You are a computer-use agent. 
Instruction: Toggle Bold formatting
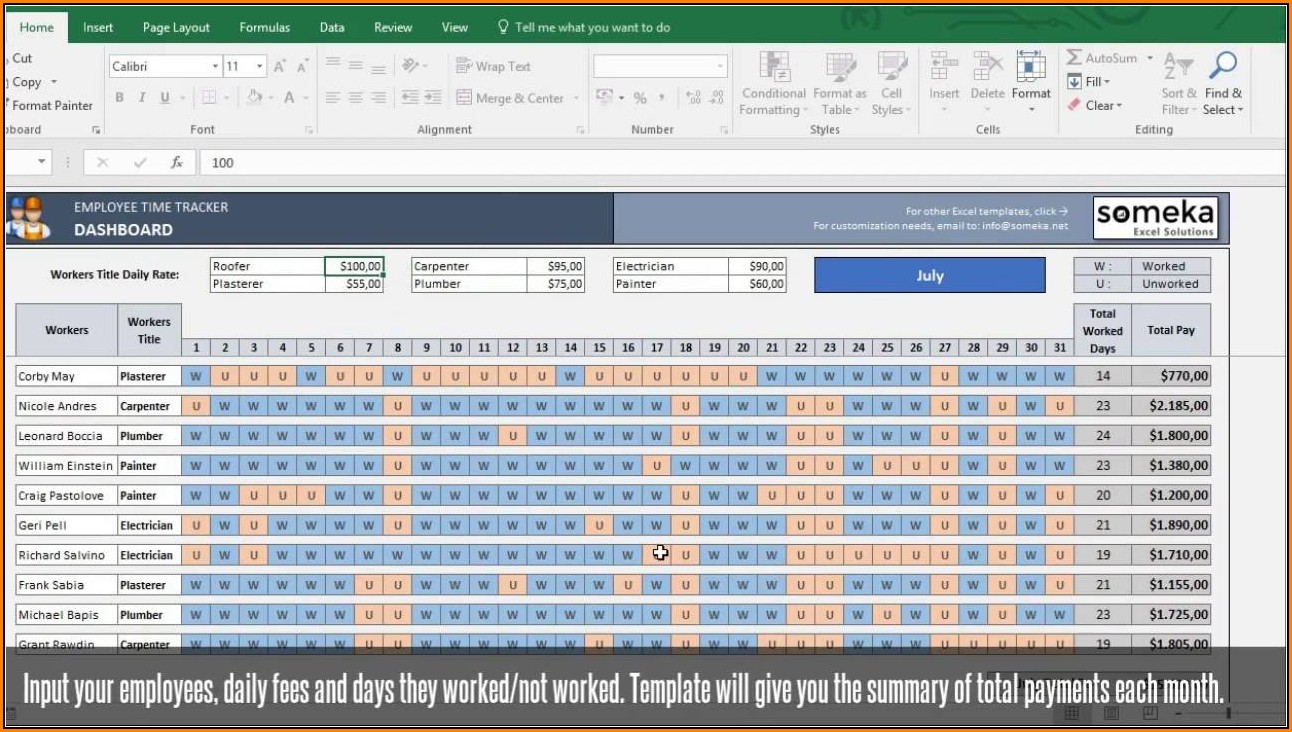(119, 98)
